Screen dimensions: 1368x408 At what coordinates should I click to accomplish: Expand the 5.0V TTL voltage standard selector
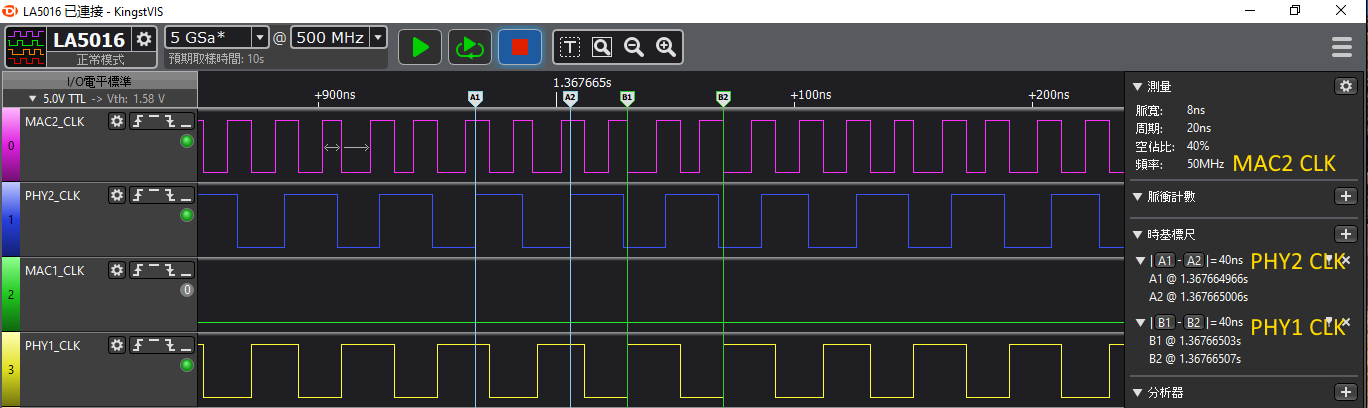click(33, 98)
